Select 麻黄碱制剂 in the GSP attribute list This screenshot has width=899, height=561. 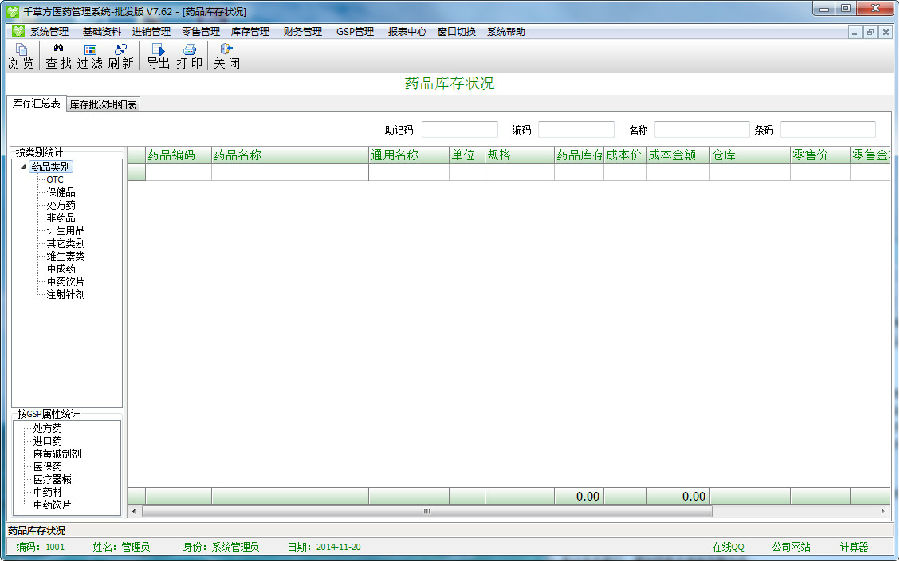[57, 454]
